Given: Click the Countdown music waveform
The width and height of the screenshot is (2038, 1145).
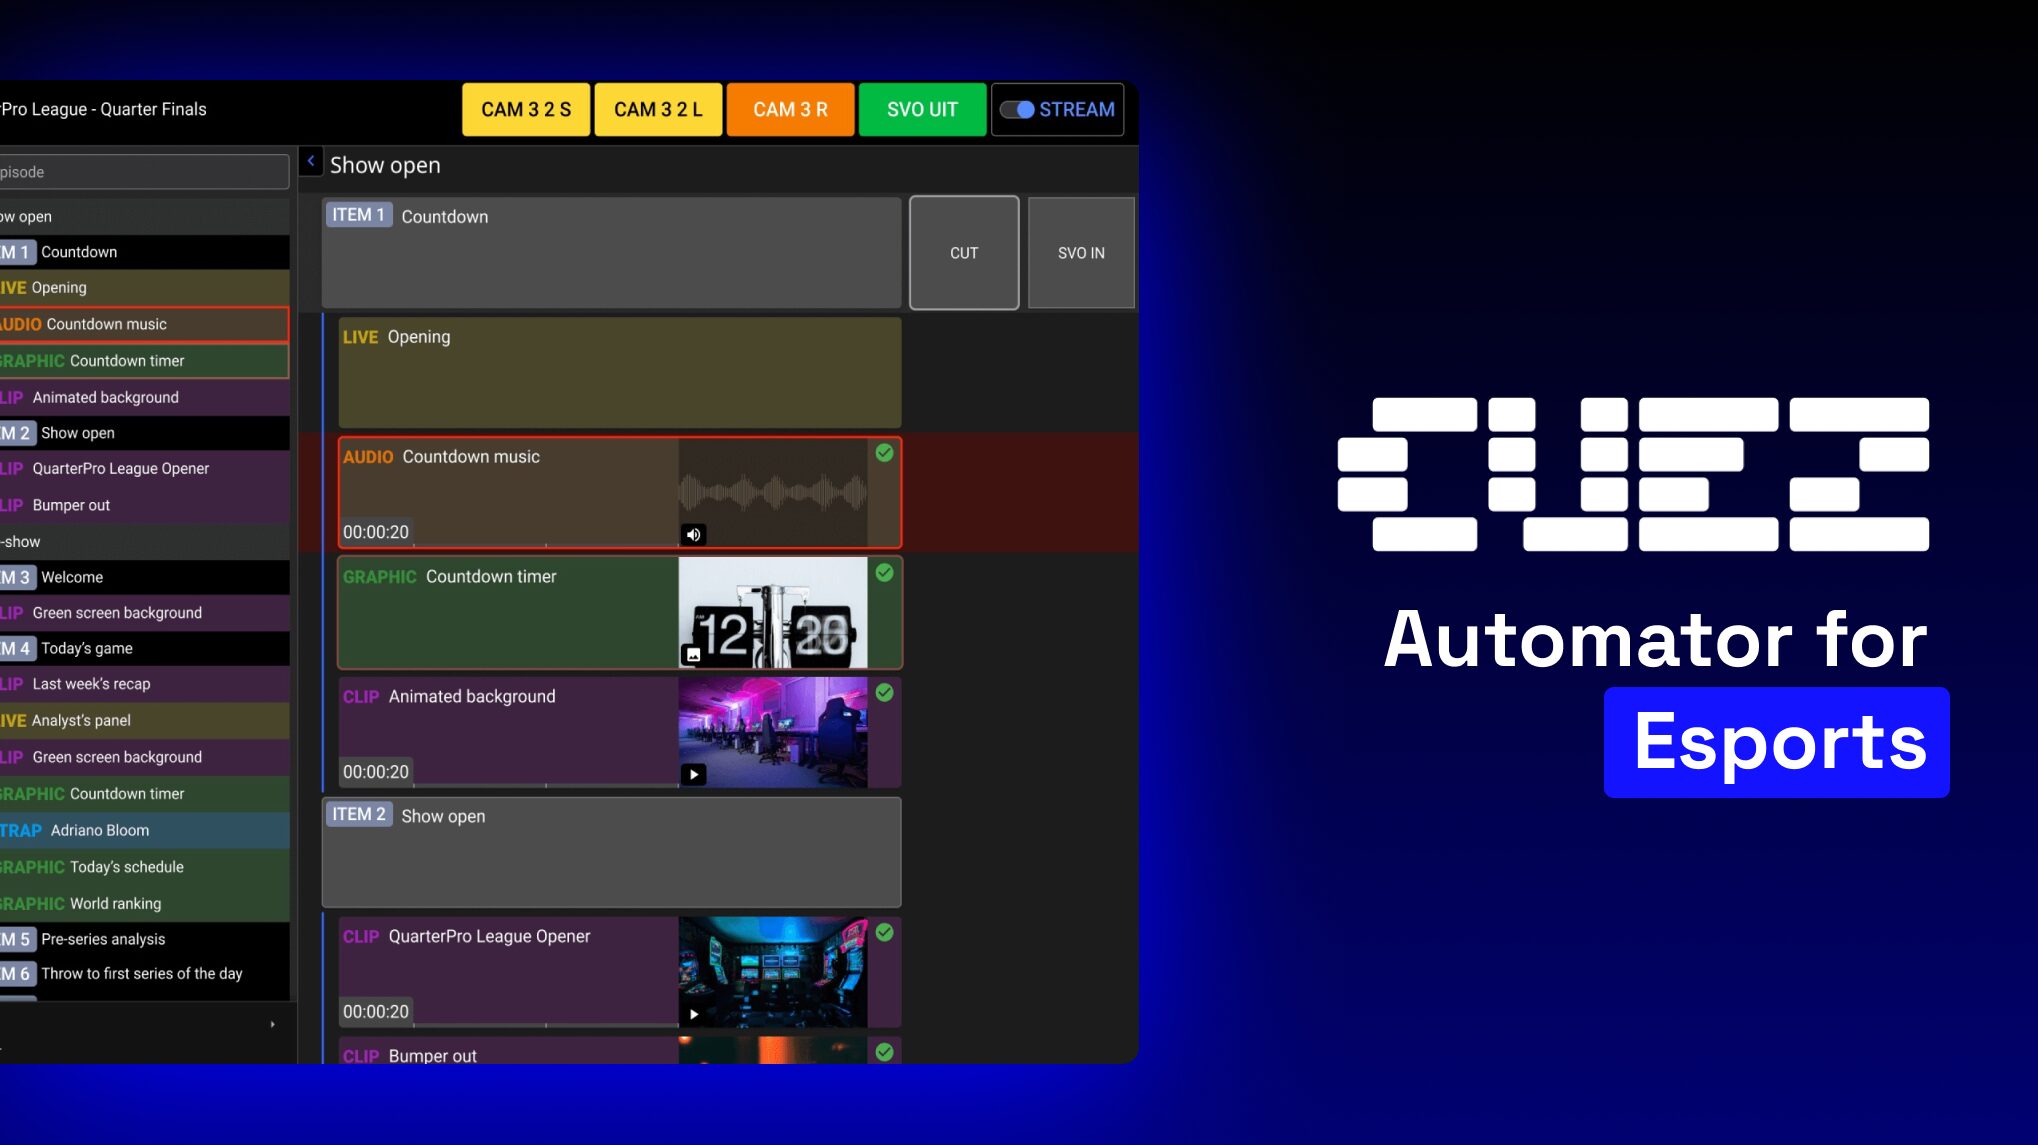Looking at the screenshot, I should tap(773, 492).
